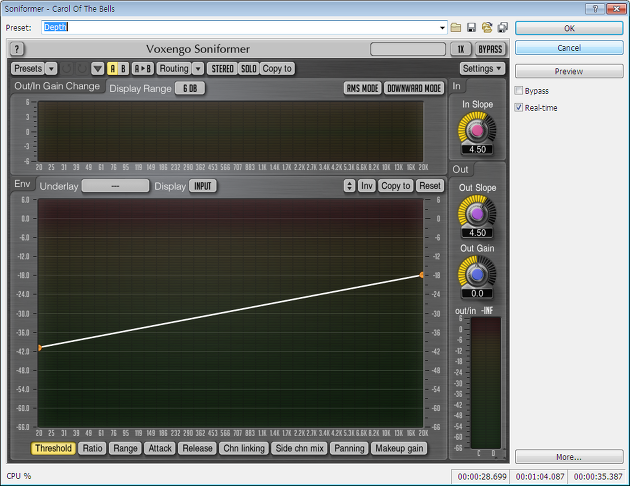630x486 pixels.
Task: Select the Chn linking tab
Action: (244, 448)
